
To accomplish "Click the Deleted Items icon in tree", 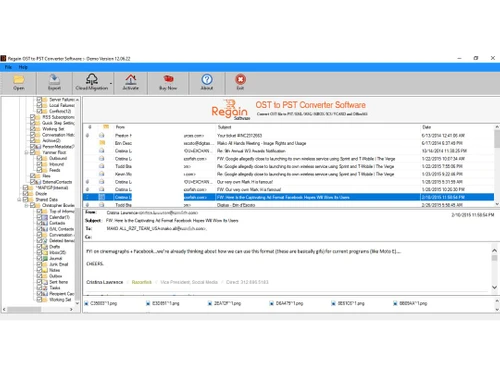I will 45,241.
